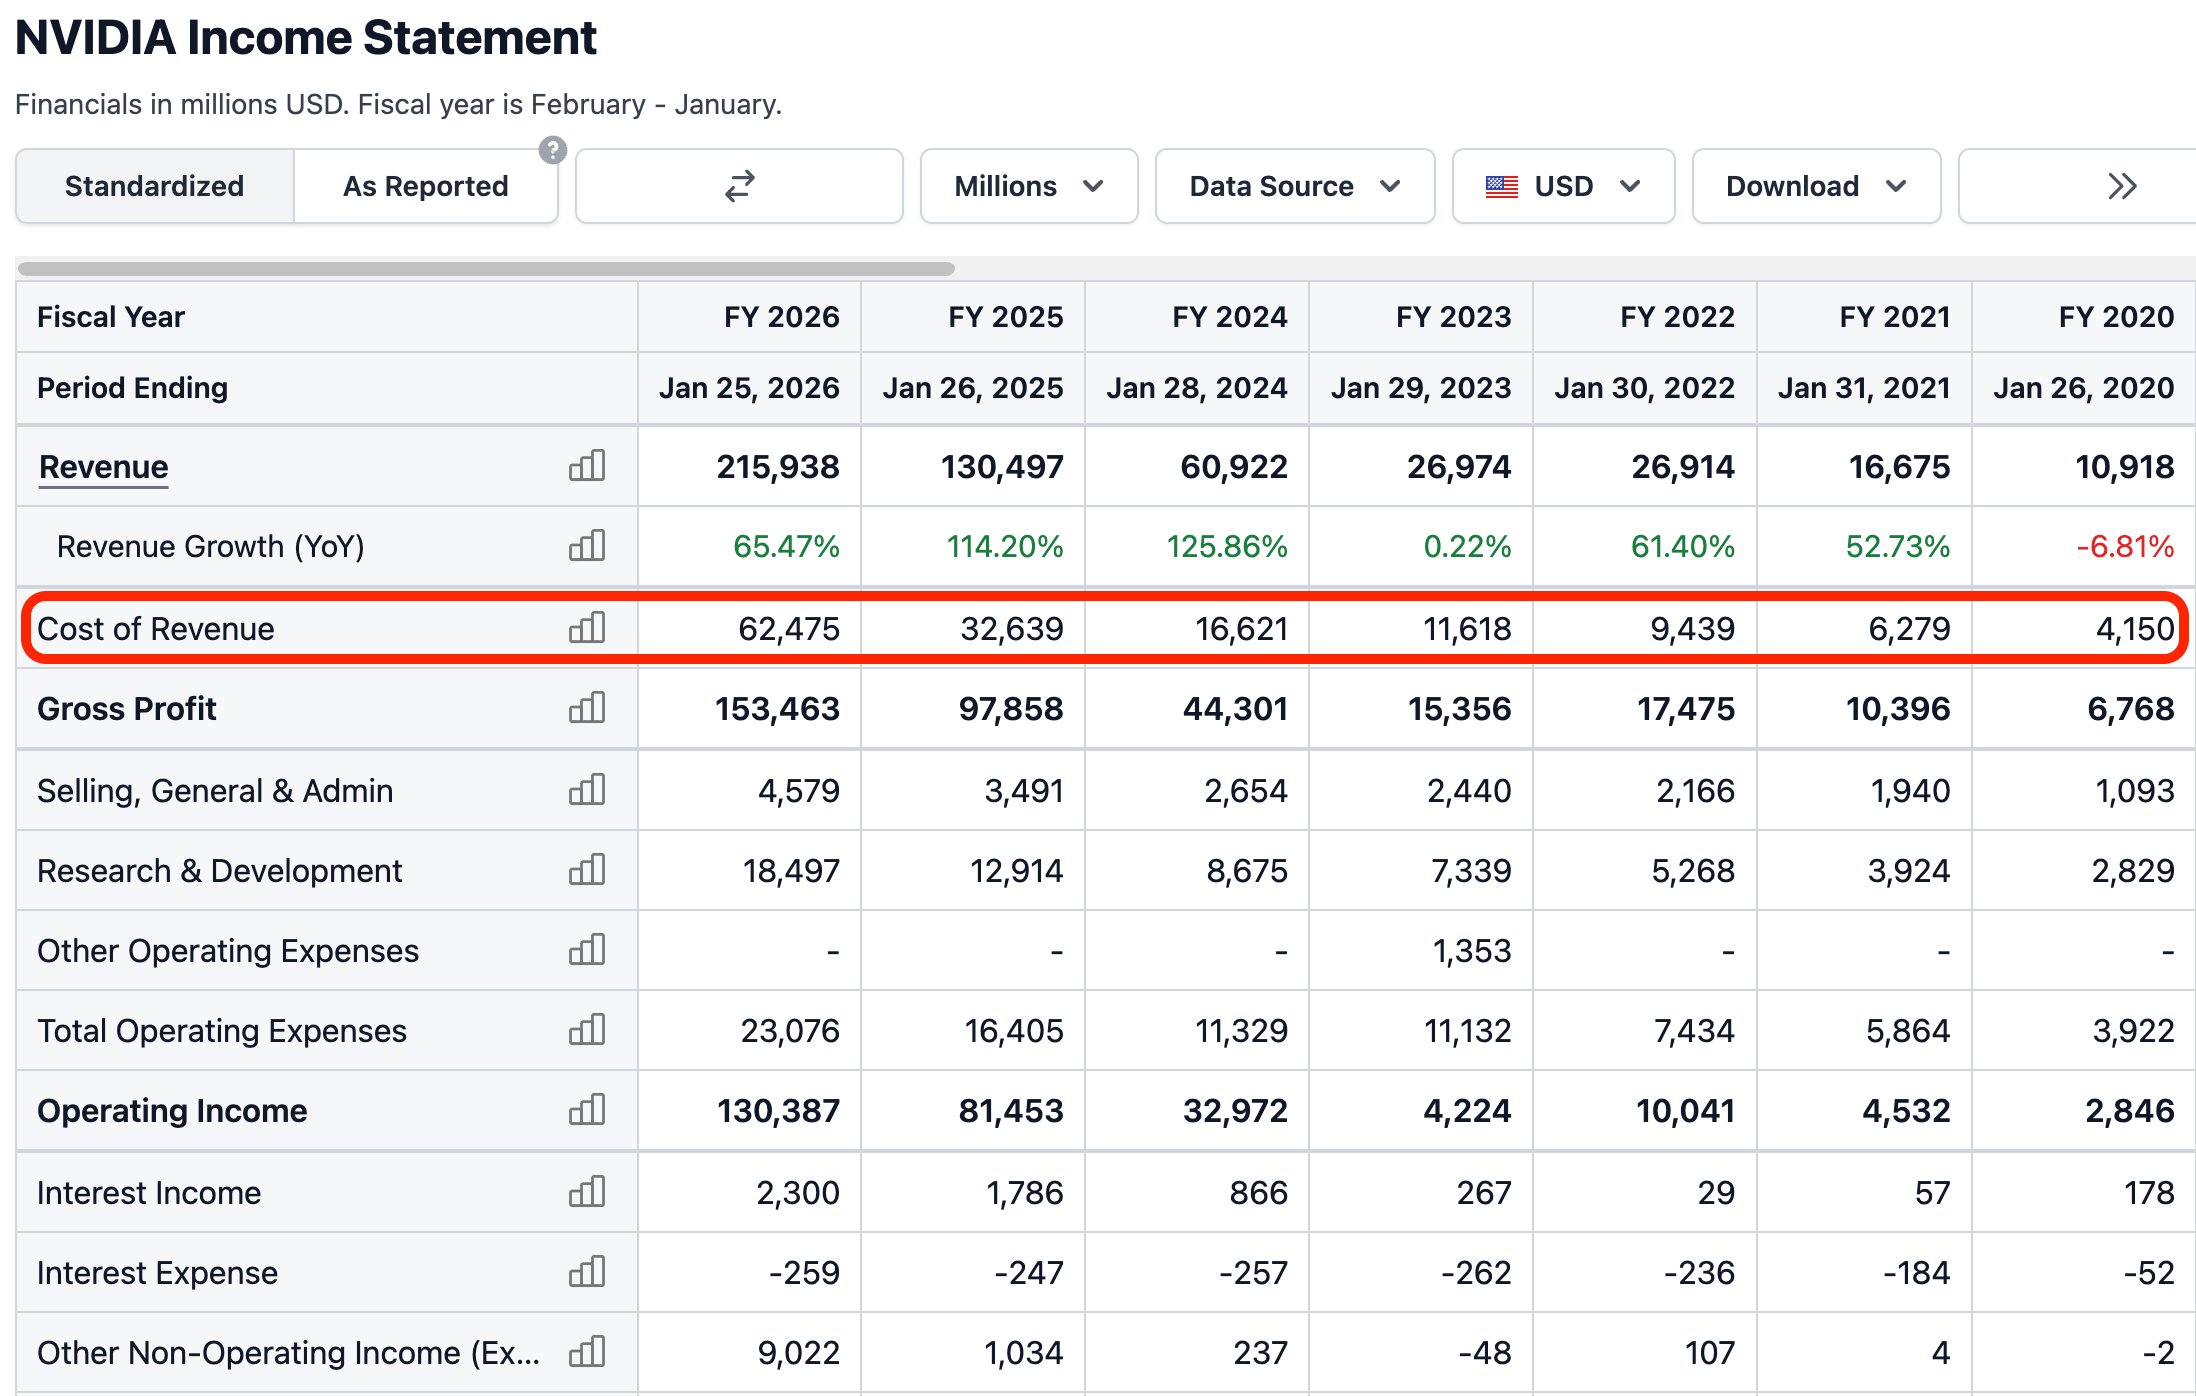Open chart icon for Interest Expense
The image size is (2196, 1396).
coord(587,1272)
